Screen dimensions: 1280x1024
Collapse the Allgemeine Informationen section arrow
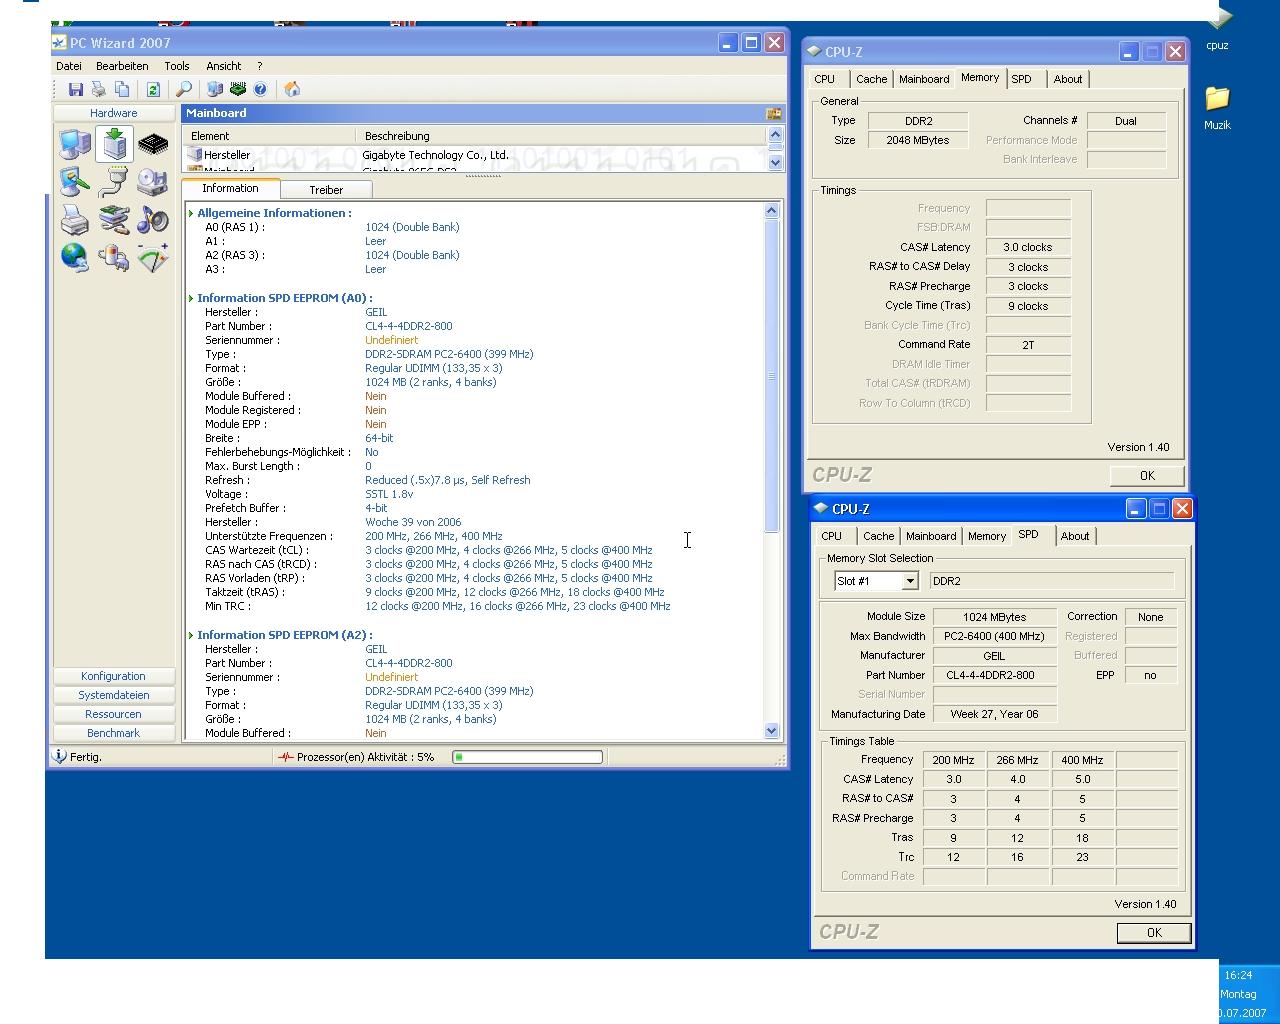[x=191, y=213]
